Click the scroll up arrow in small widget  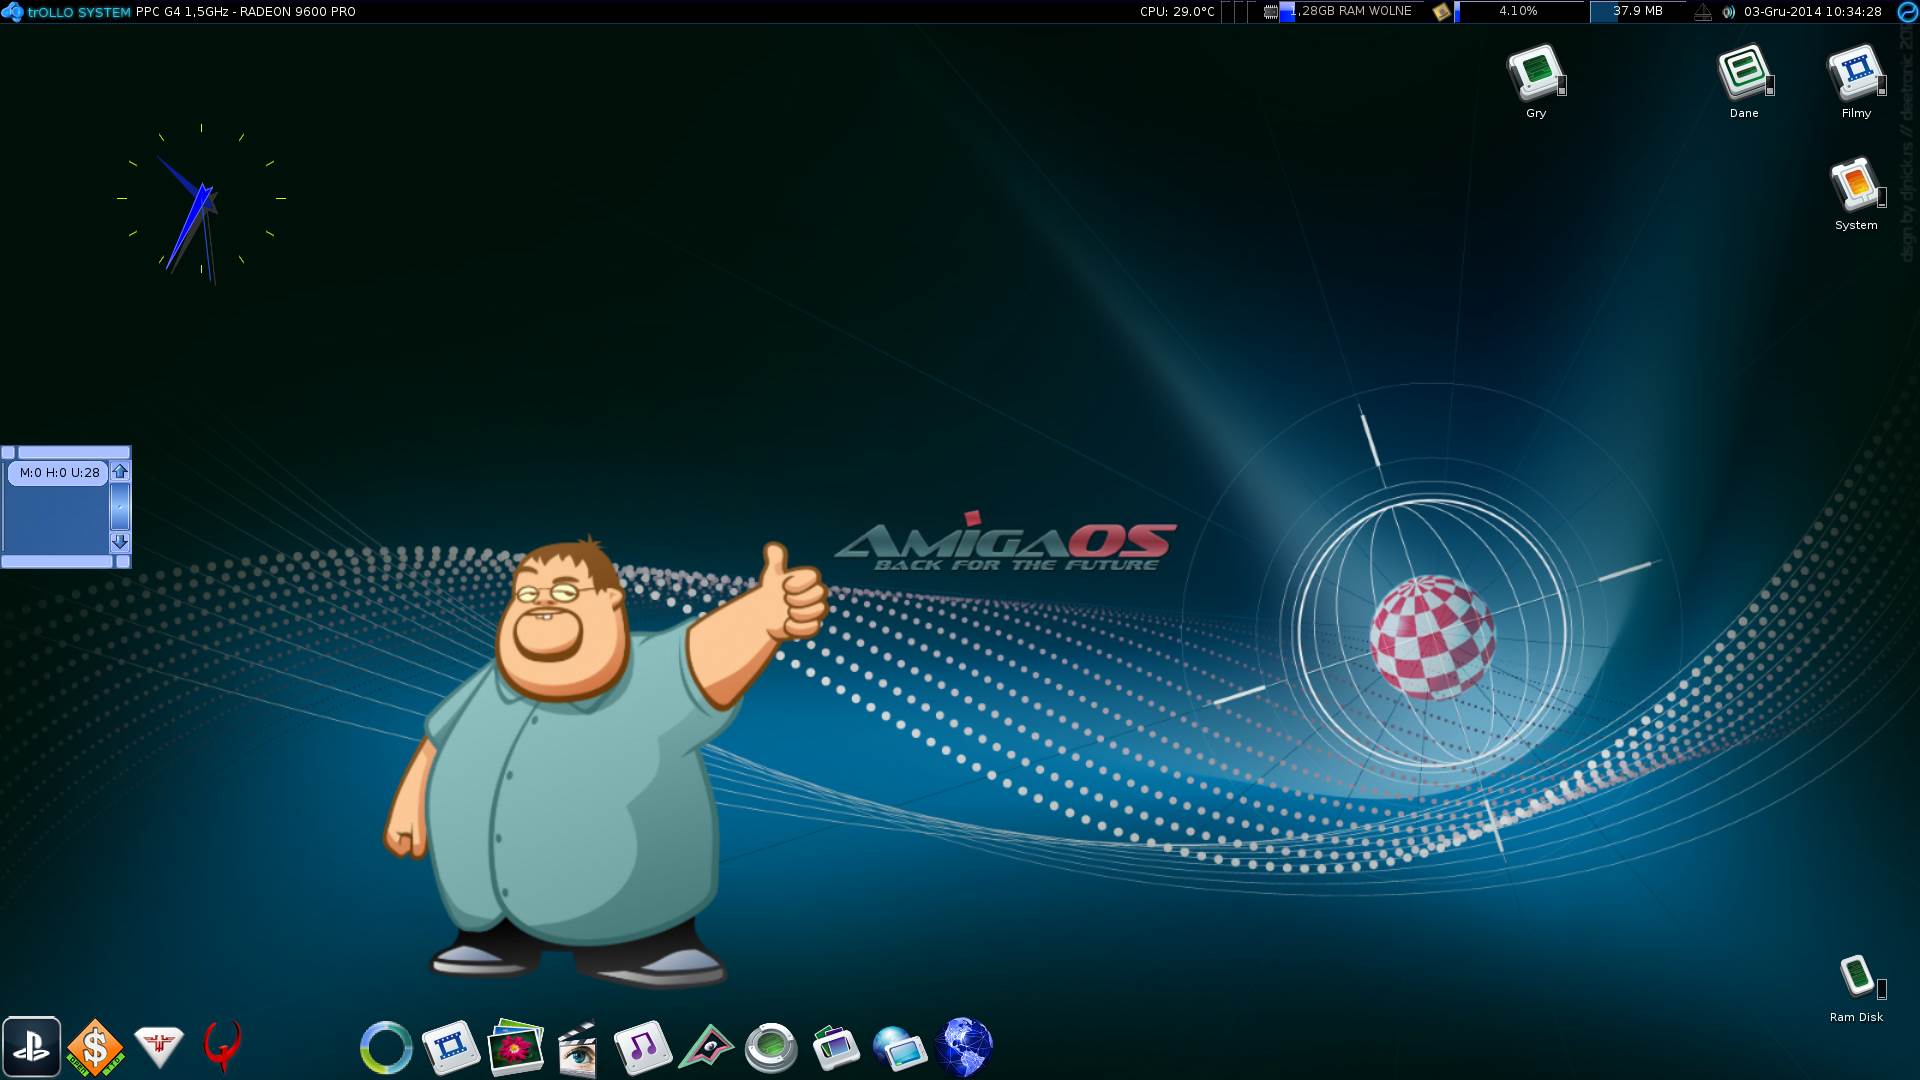coord(120,471)
